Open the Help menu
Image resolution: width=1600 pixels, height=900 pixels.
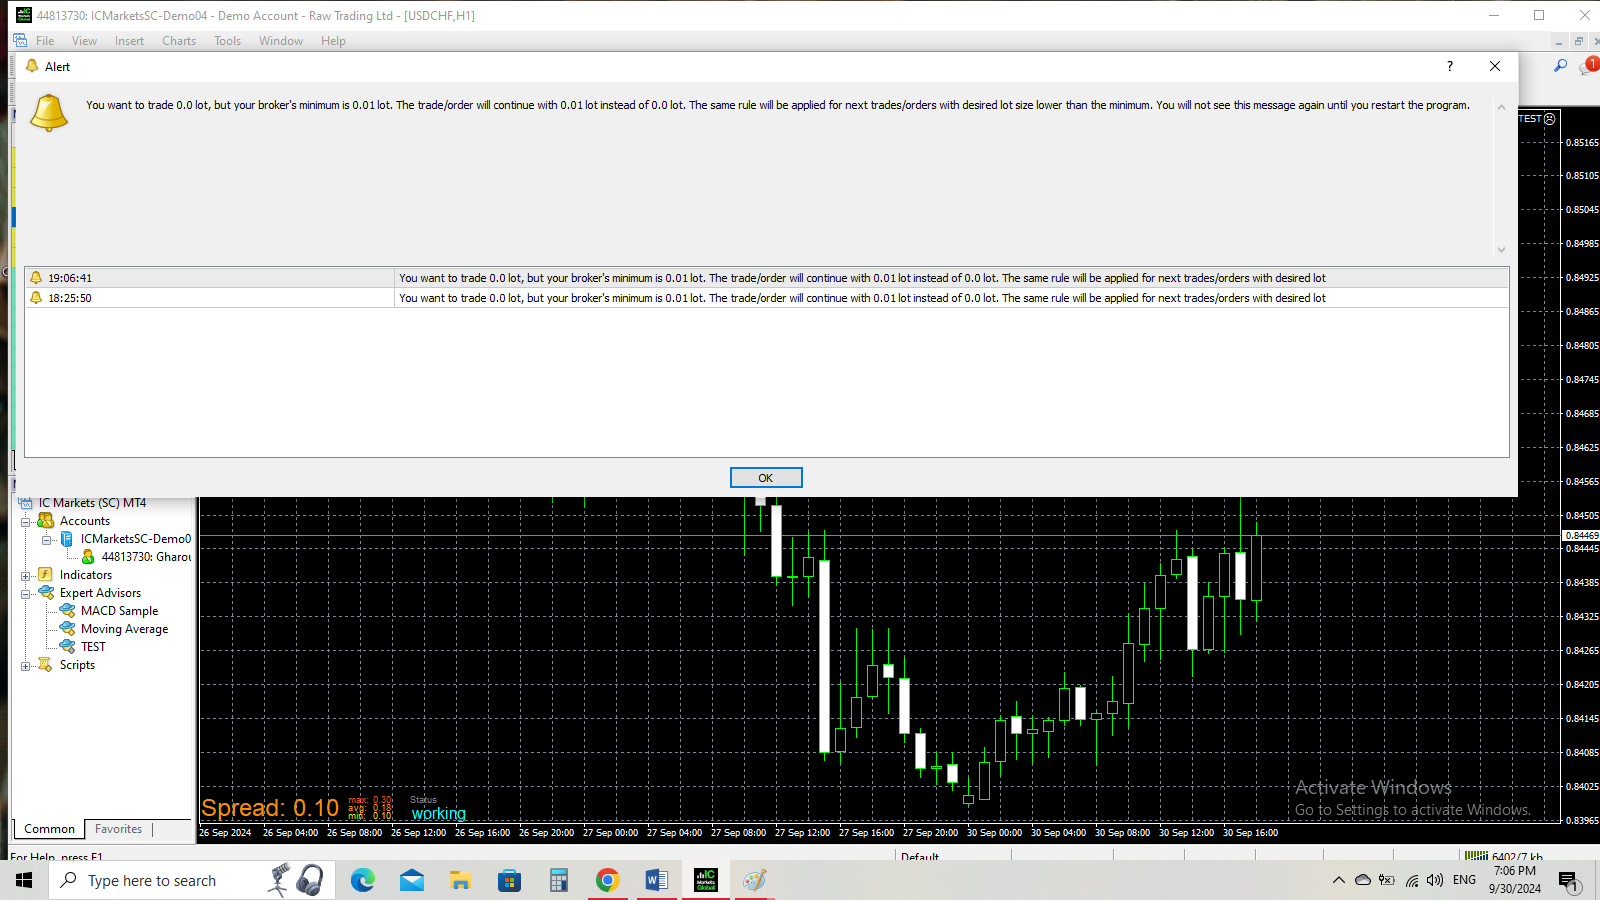[333, 41]
